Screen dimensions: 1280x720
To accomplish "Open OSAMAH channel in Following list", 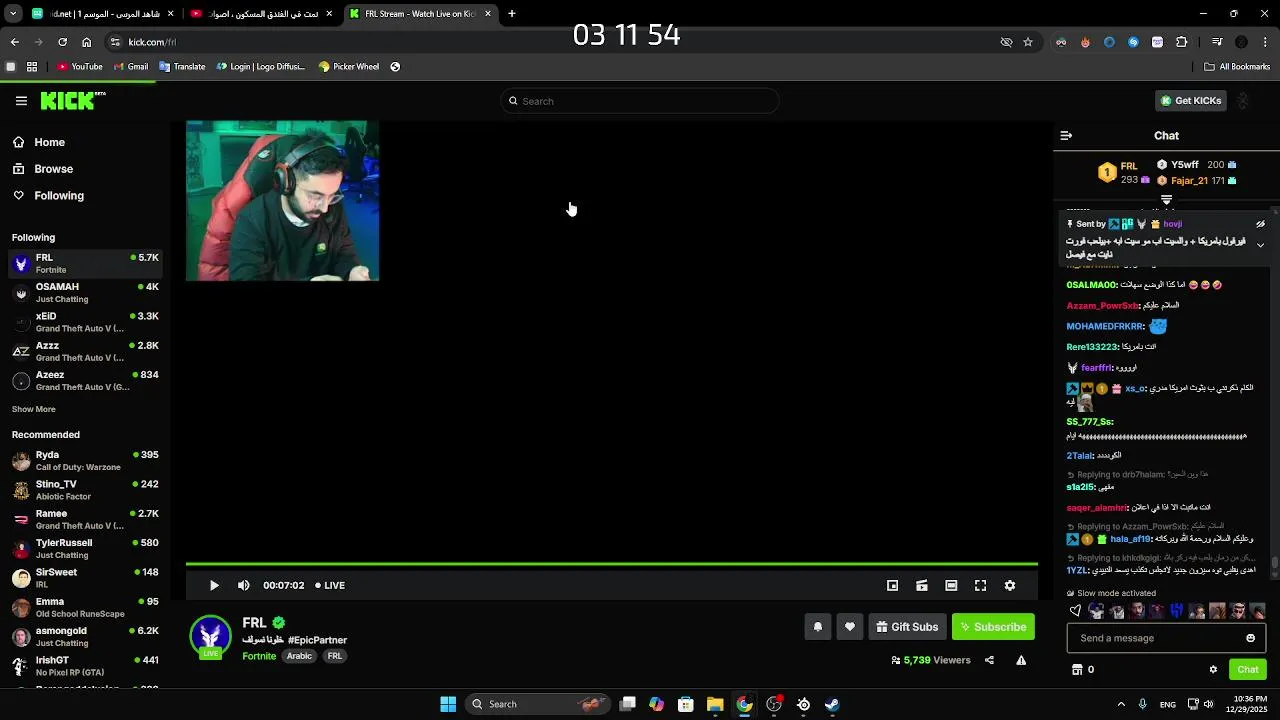I will 85,293.
